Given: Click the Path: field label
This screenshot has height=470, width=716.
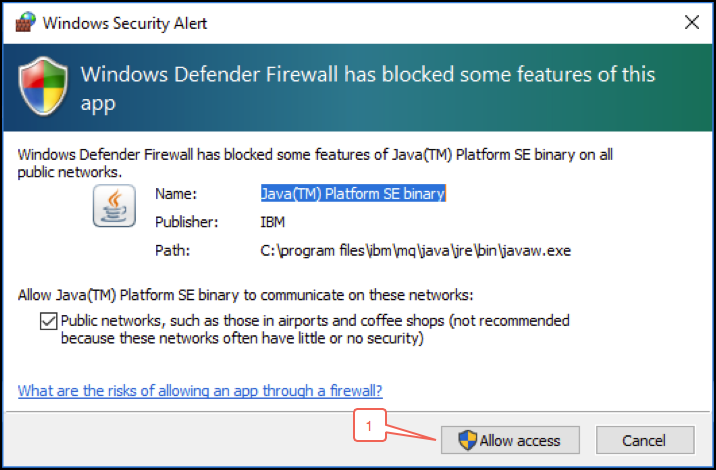Looking at the screenshot, I should [172, 251].
